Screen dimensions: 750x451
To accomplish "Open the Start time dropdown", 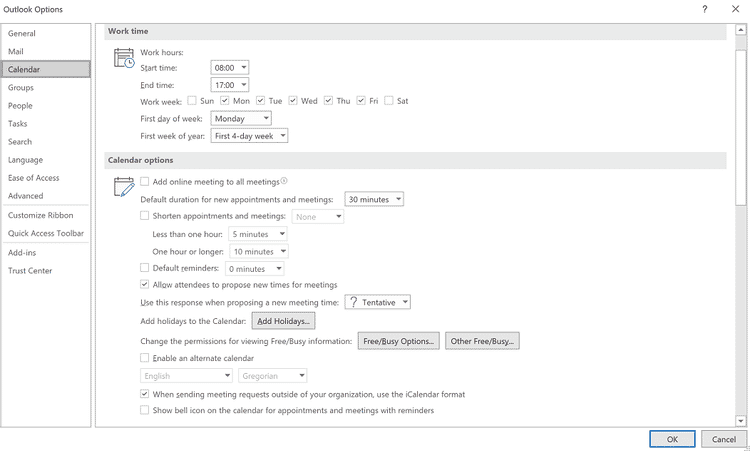I will (x=230, y=67).
